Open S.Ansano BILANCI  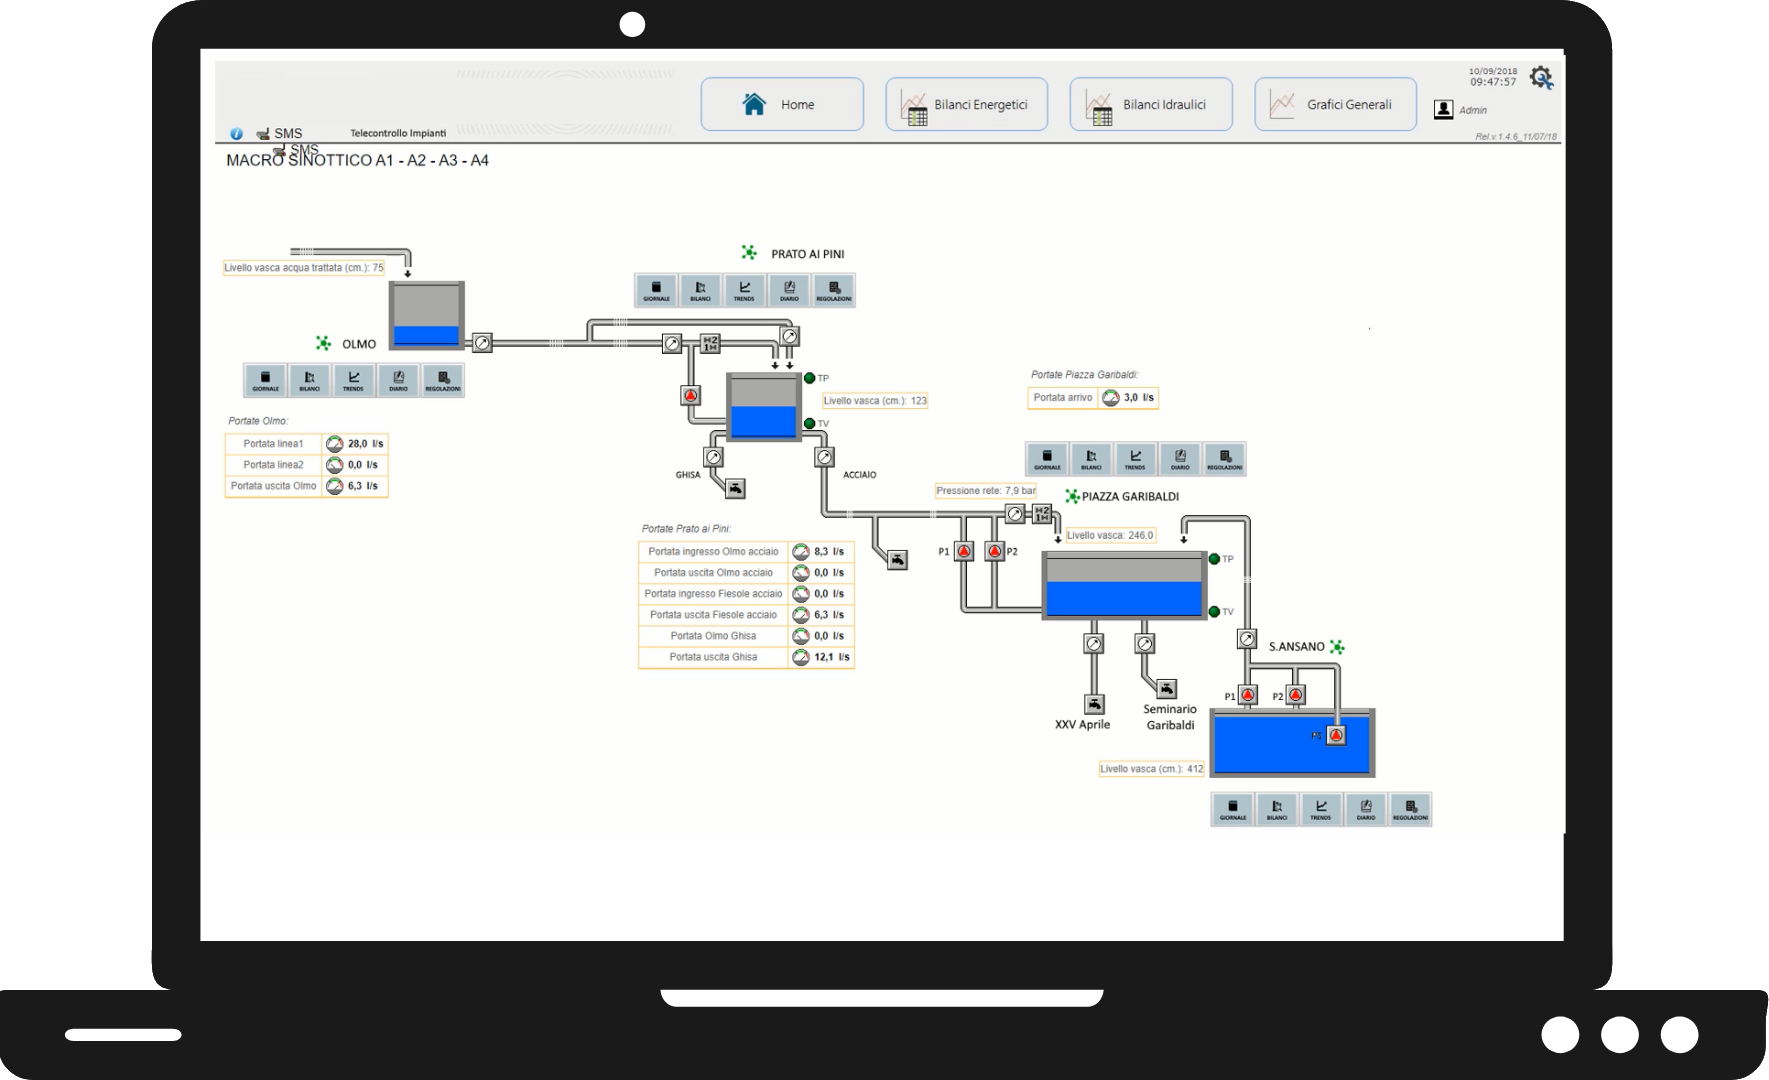click(1277, 809)
